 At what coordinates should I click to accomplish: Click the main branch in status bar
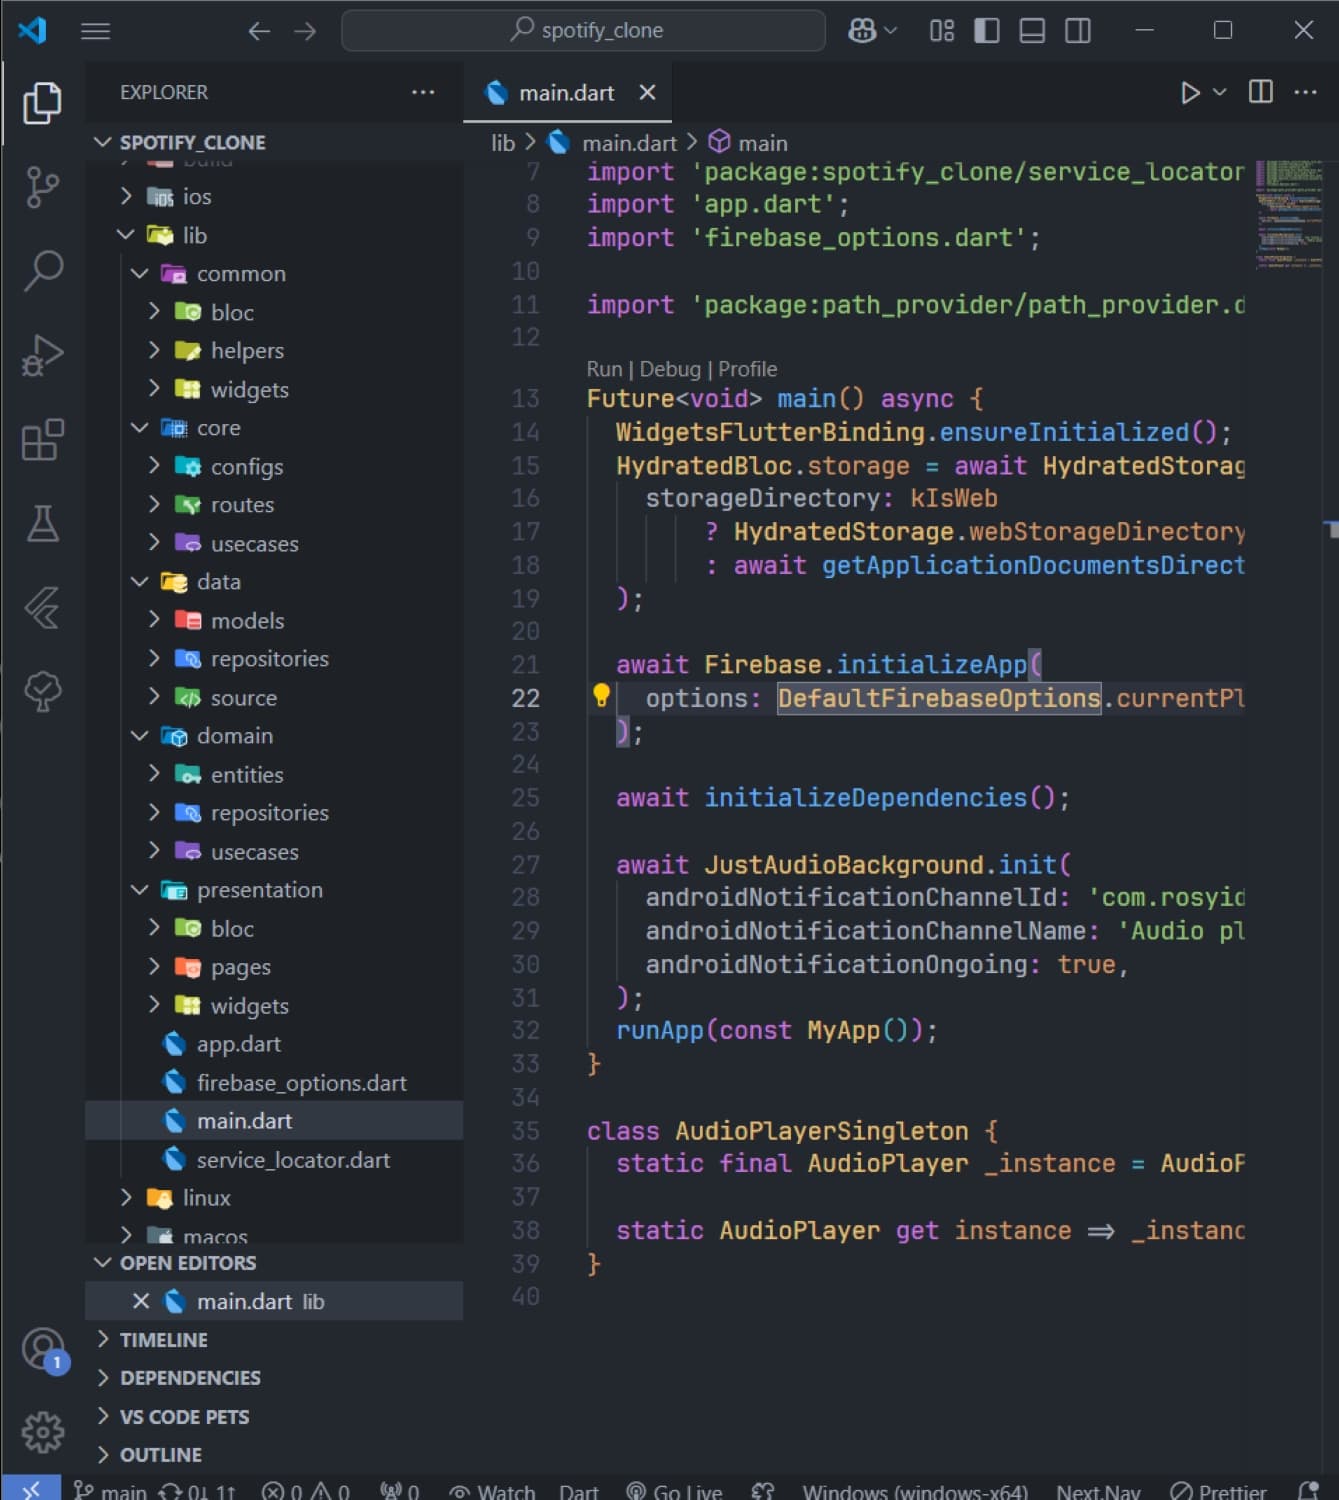110,1491
